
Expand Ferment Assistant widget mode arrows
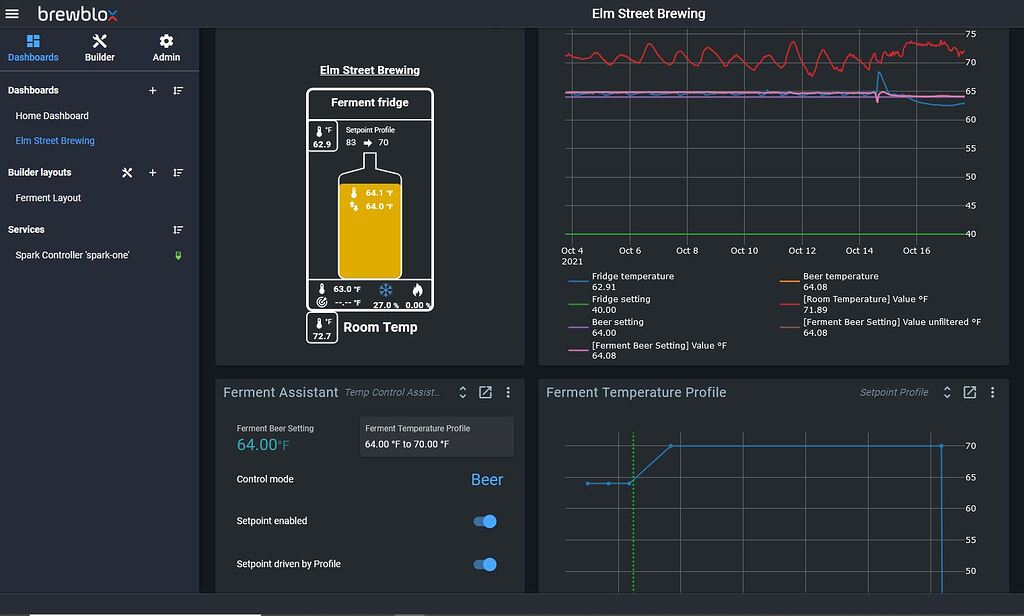(463, 393)
